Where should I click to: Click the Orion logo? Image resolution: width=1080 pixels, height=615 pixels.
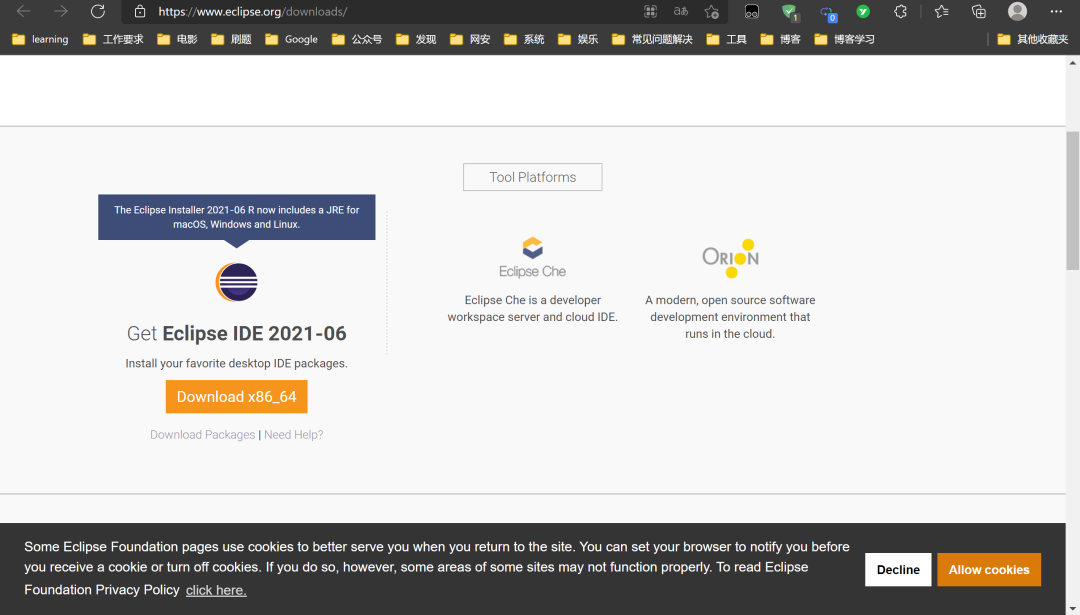click(731, 258)
